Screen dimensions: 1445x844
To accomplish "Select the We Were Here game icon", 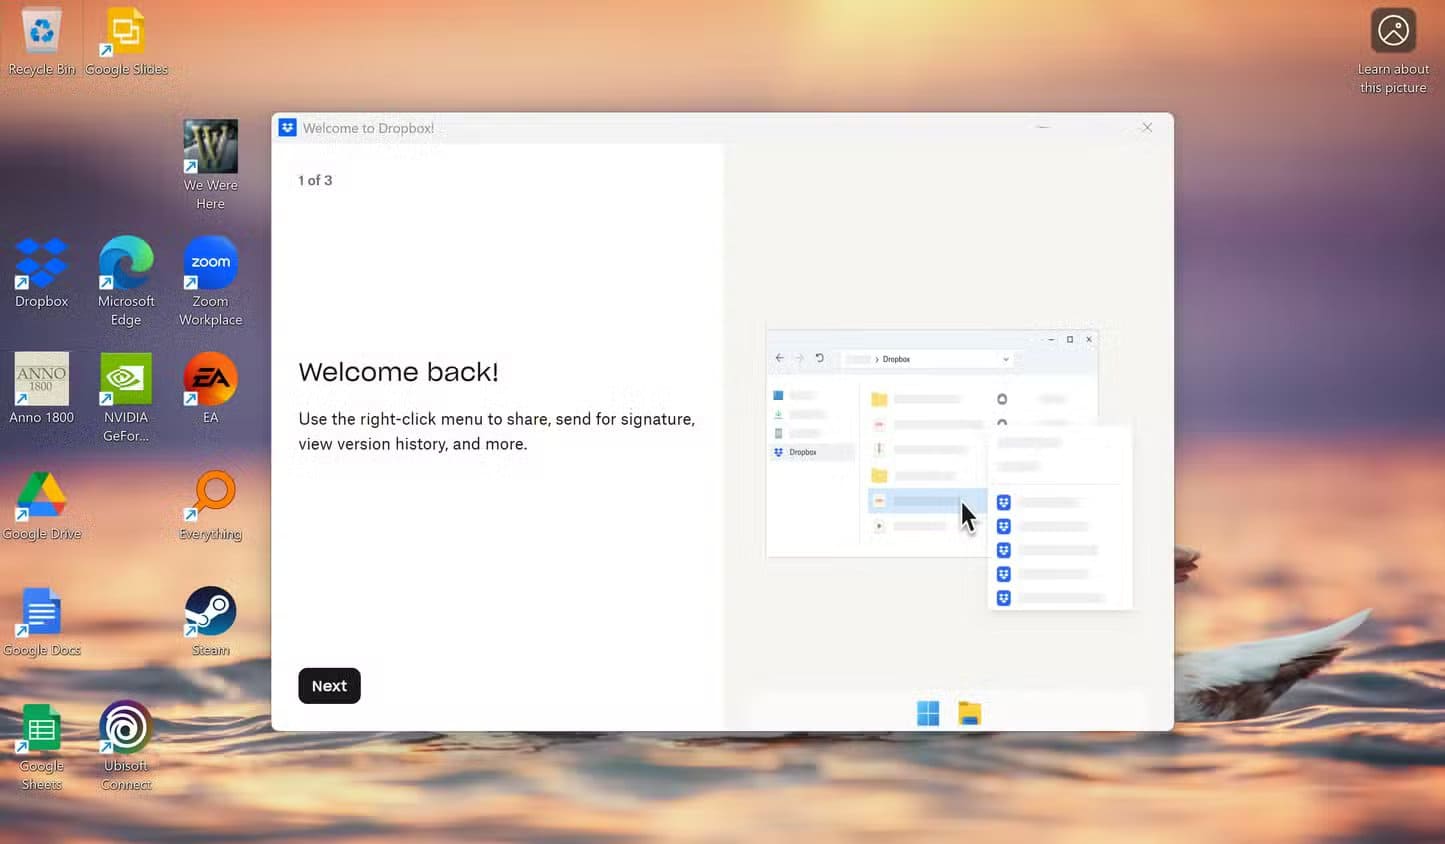I will [210, 147].
